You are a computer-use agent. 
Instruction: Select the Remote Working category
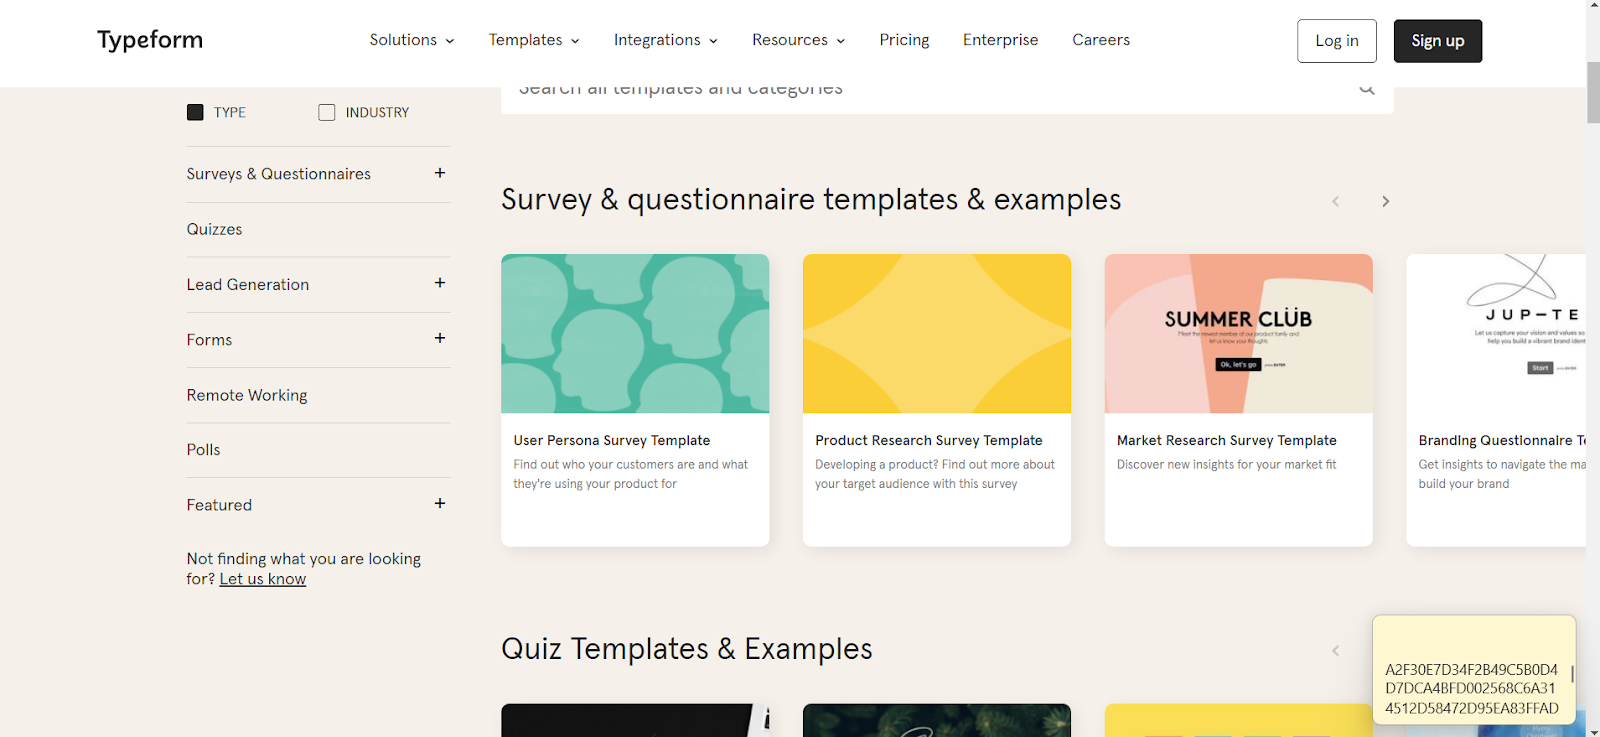[247, 395]
